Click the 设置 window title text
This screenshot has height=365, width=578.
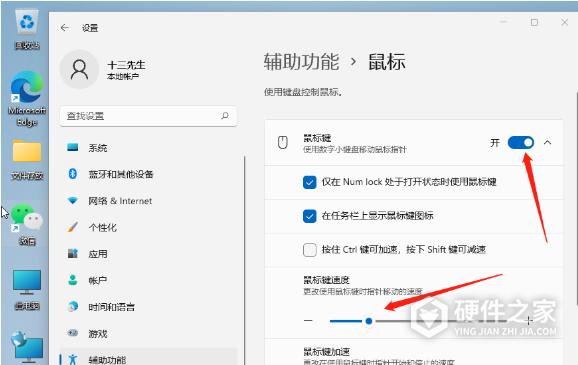point(90,28)
